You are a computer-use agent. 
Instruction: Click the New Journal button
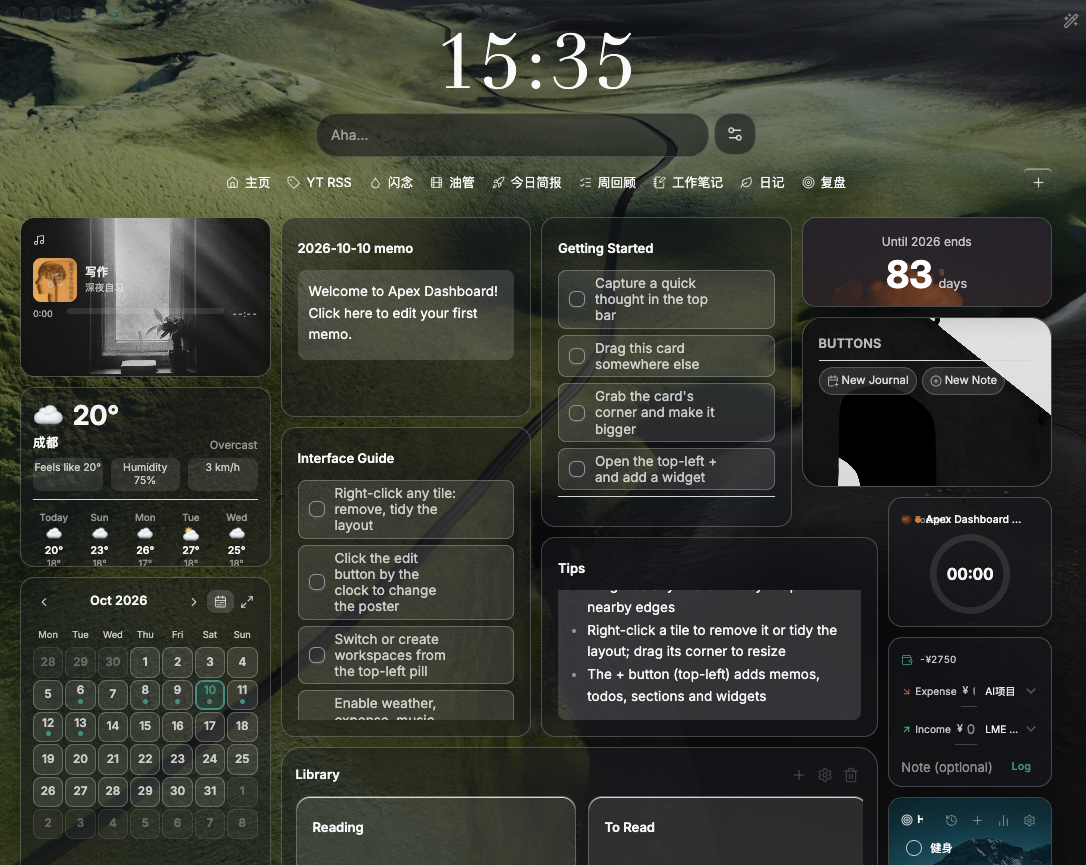pyautogui.click(x=868, y=380)
